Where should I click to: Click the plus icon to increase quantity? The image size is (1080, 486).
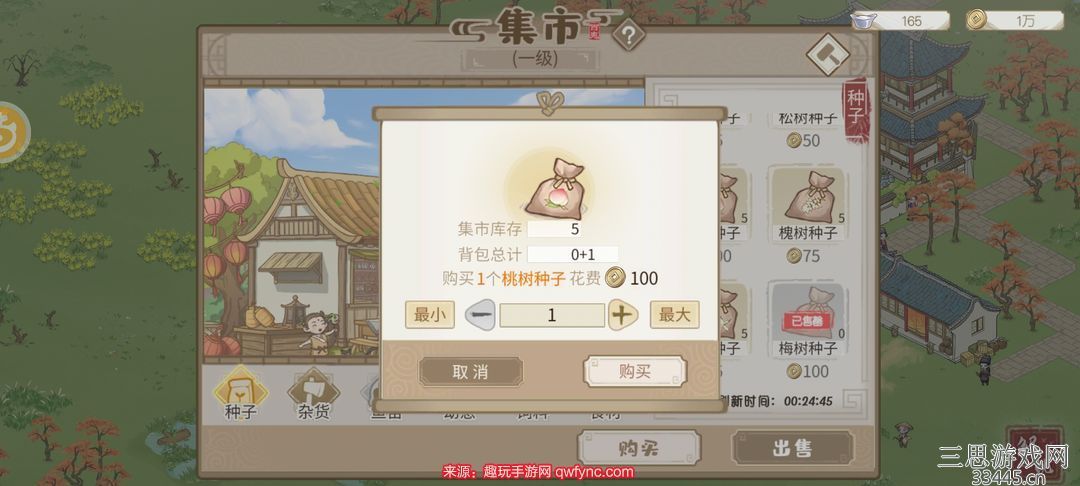pos(622,315)
